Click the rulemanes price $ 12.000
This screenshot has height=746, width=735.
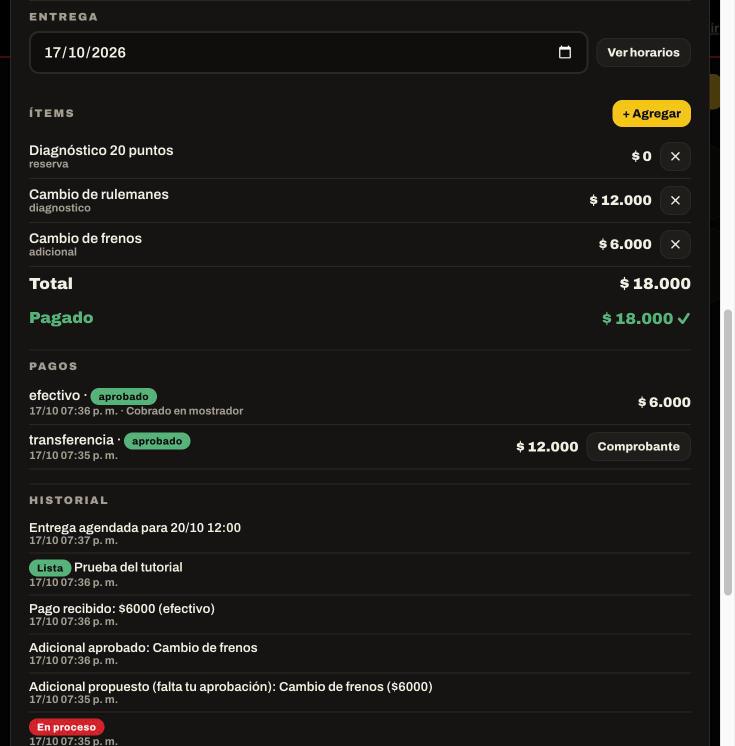click(620, 200)
